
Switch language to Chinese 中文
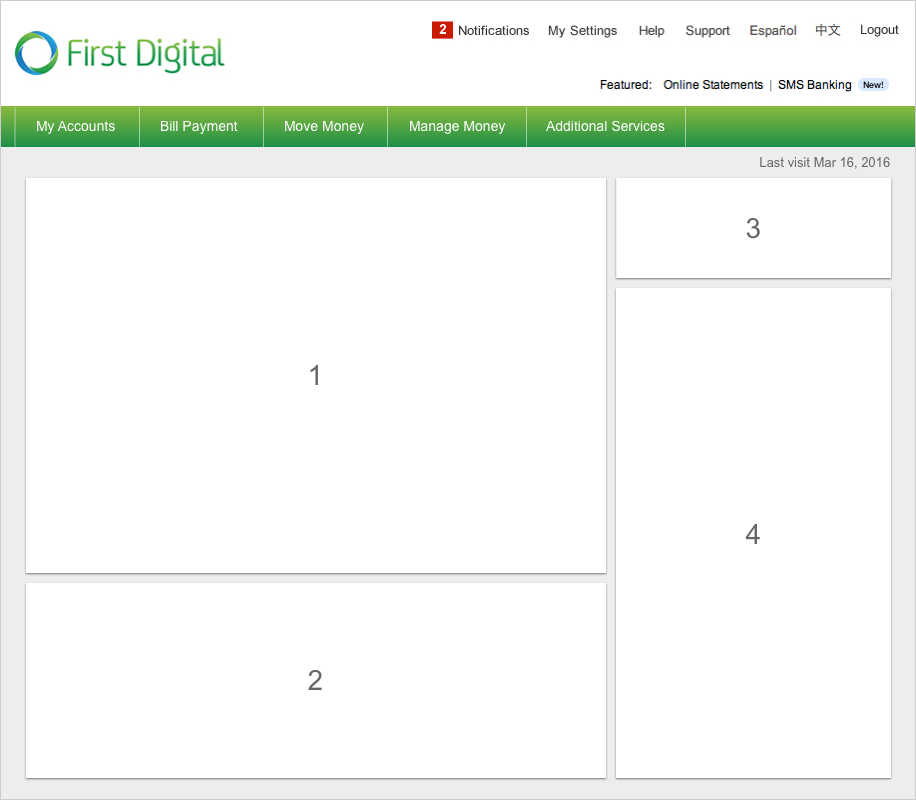828,30
